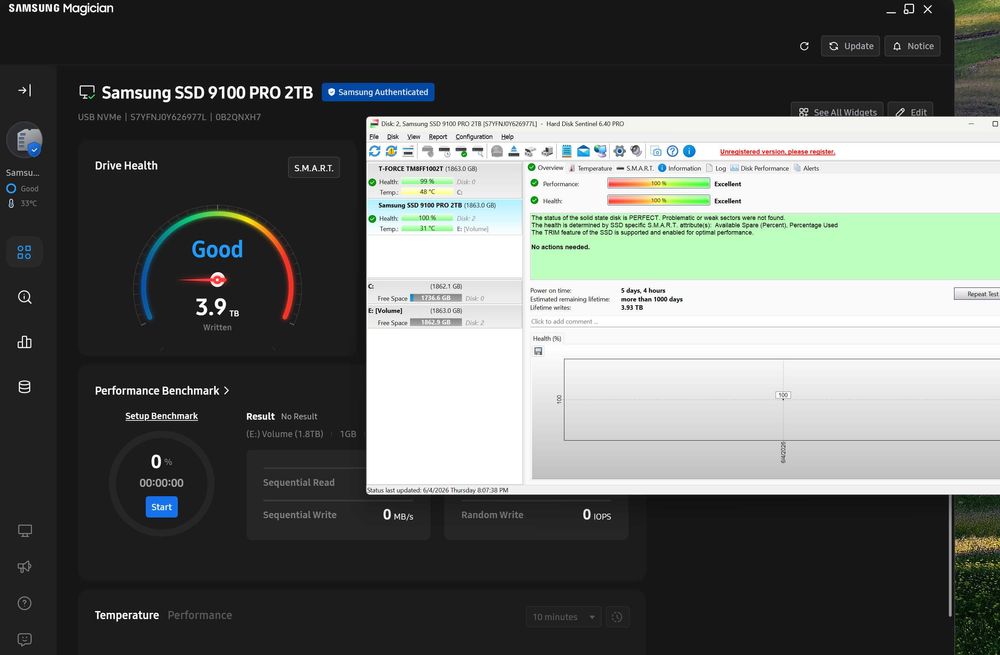Open the dashboard grid icon in the Magician sidebar
This screenshot has height=655, width=1000.
(x=24, y=253)
